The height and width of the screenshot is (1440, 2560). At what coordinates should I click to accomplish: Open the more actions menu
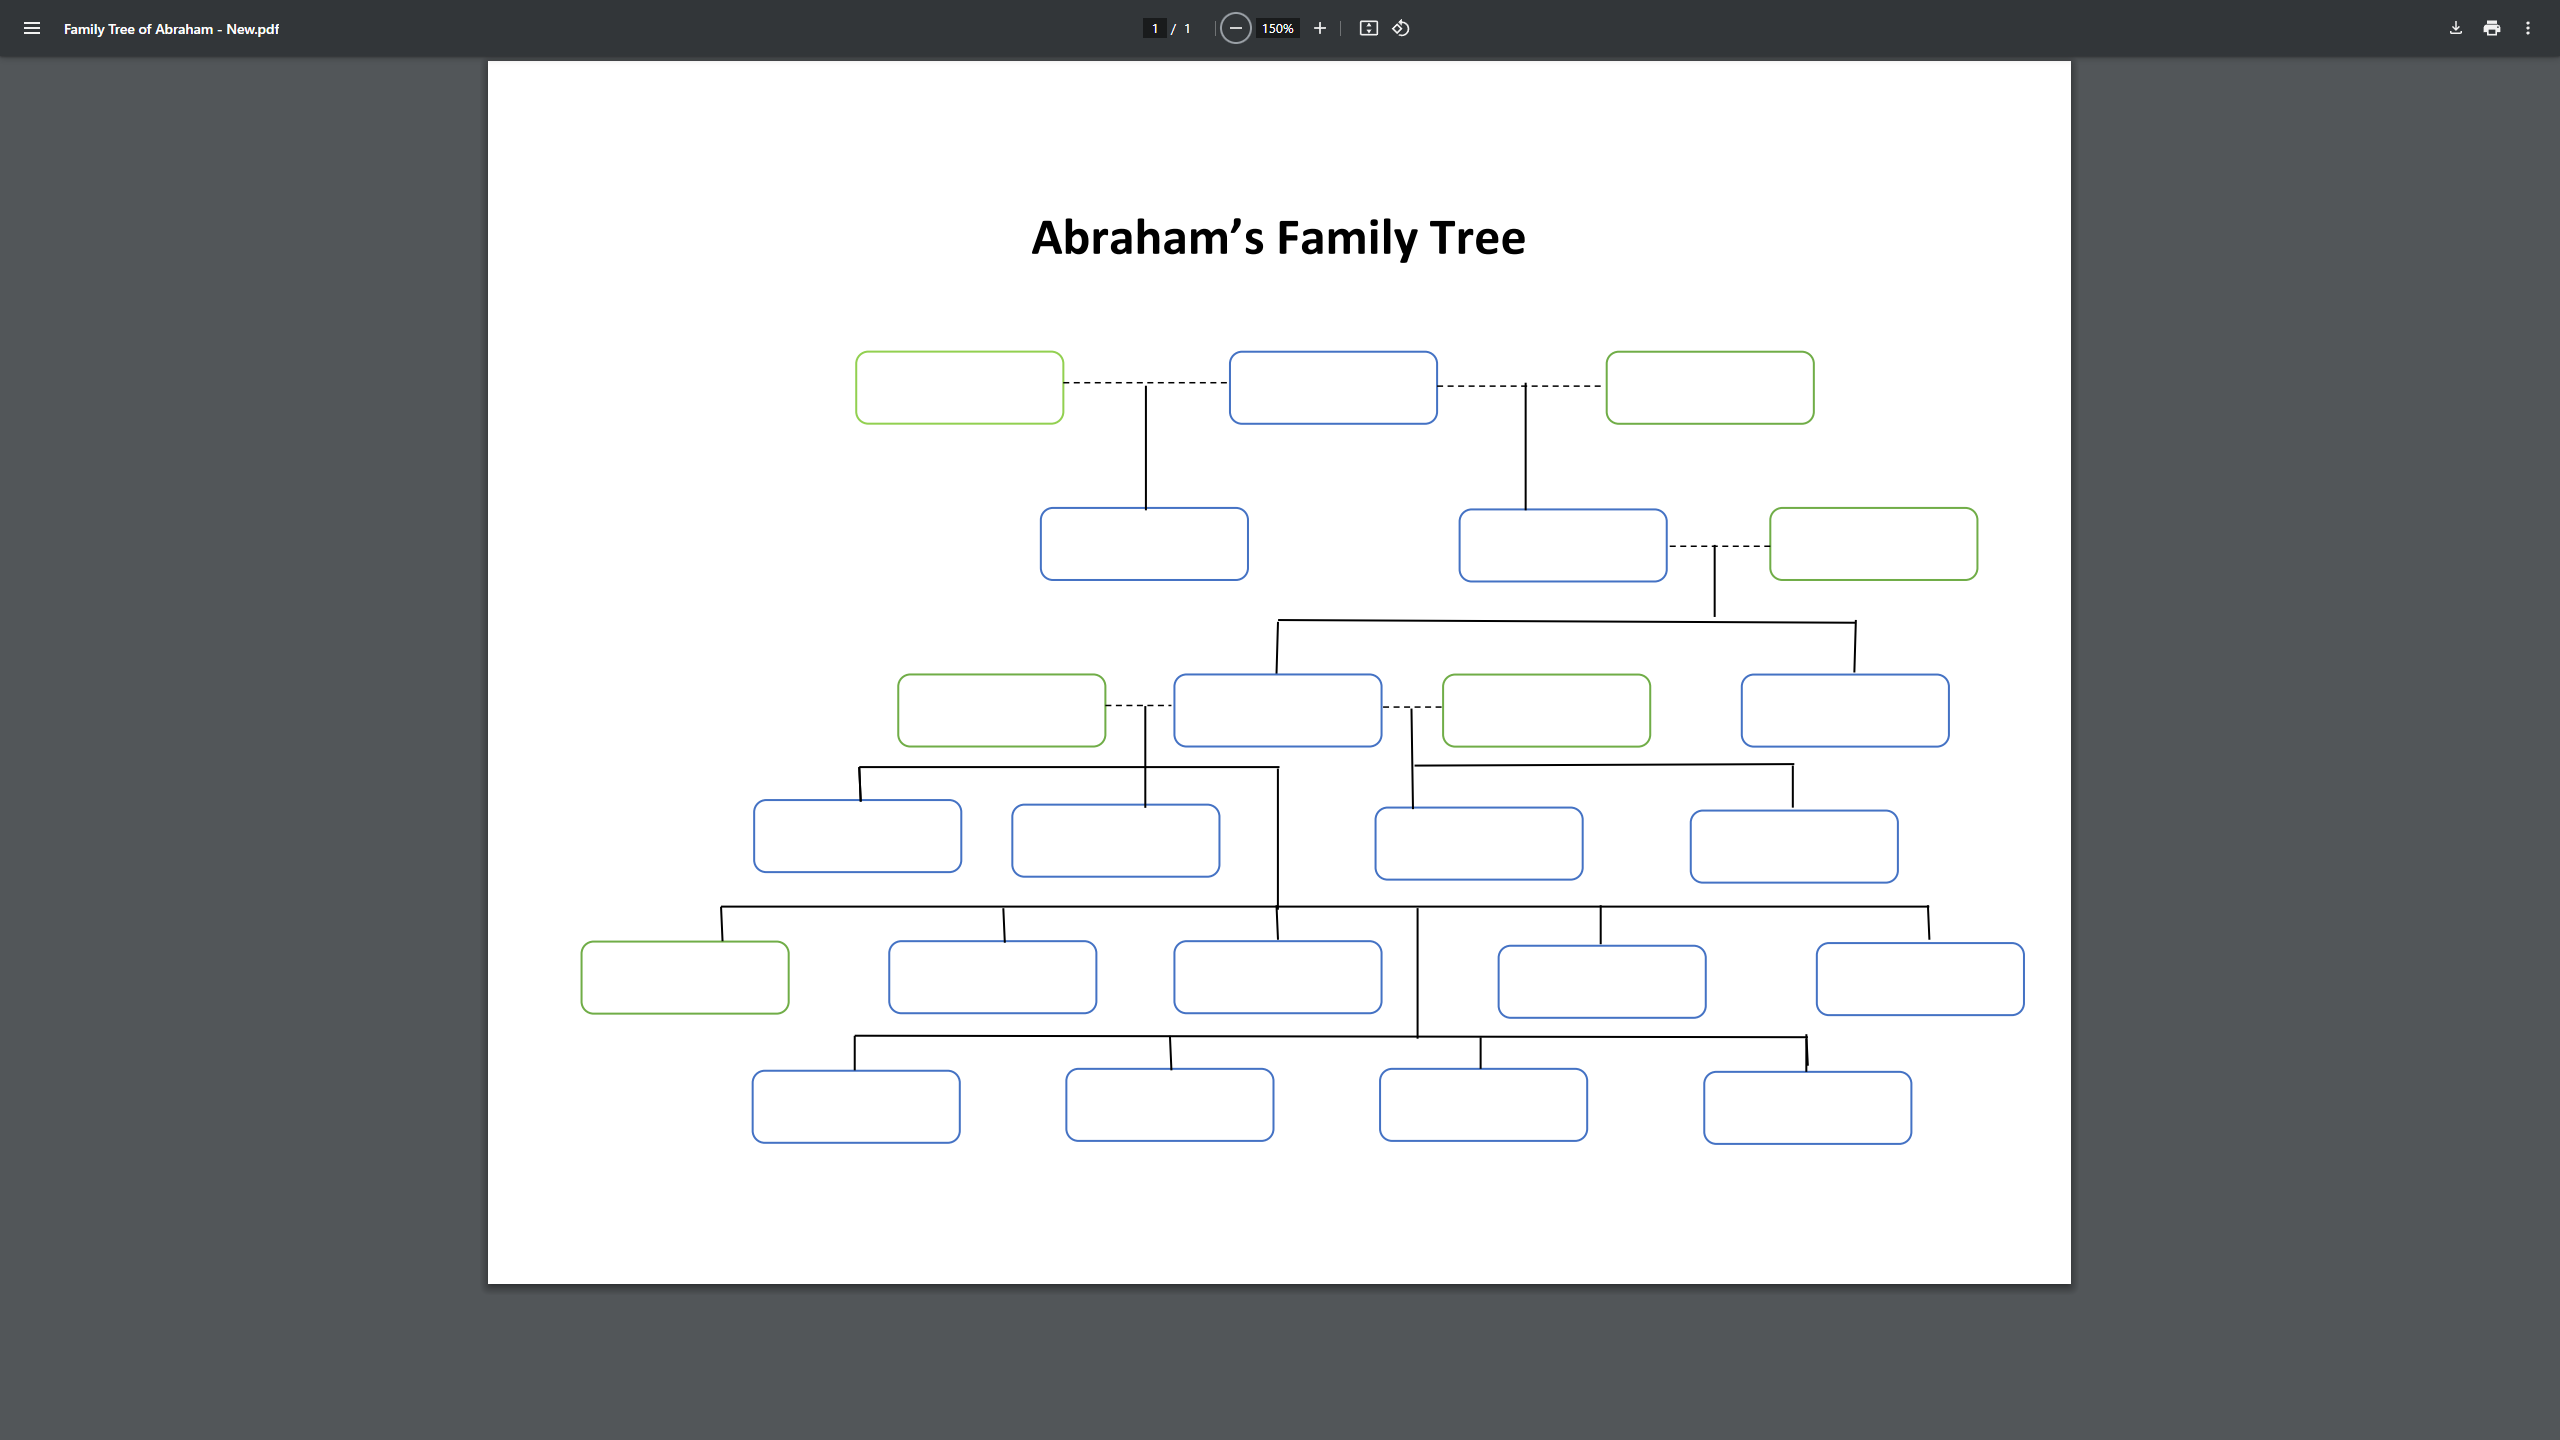pos(2528,28)
